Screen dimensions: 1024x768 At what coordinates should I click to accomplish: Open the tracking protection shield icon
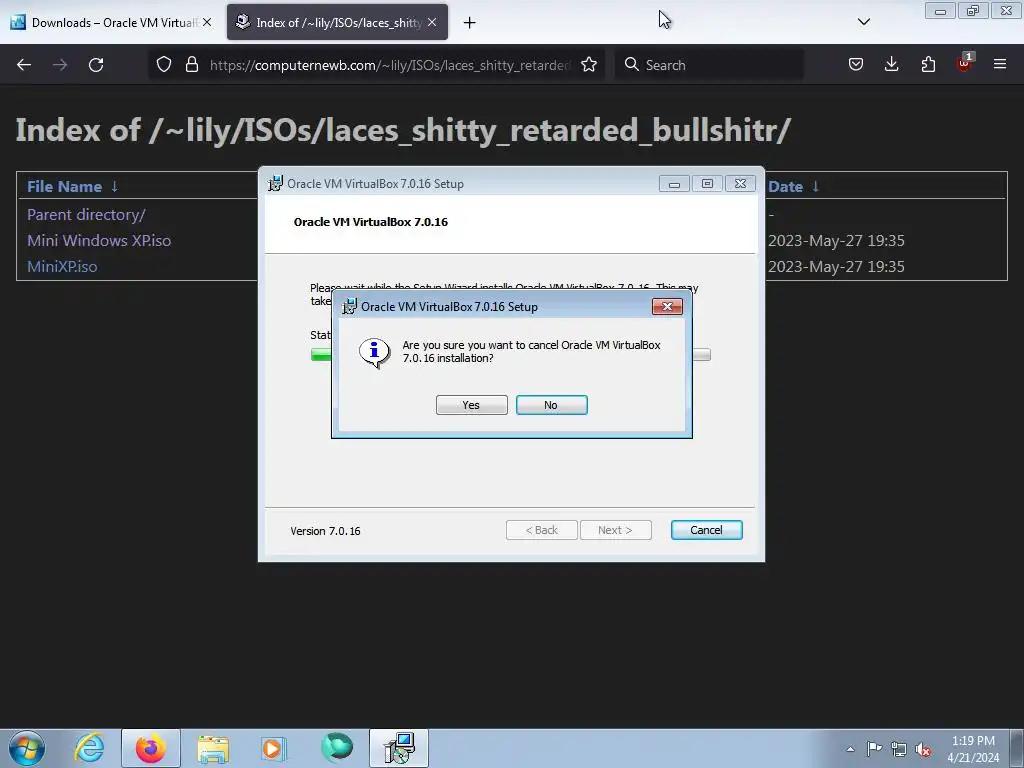point(164,65)
